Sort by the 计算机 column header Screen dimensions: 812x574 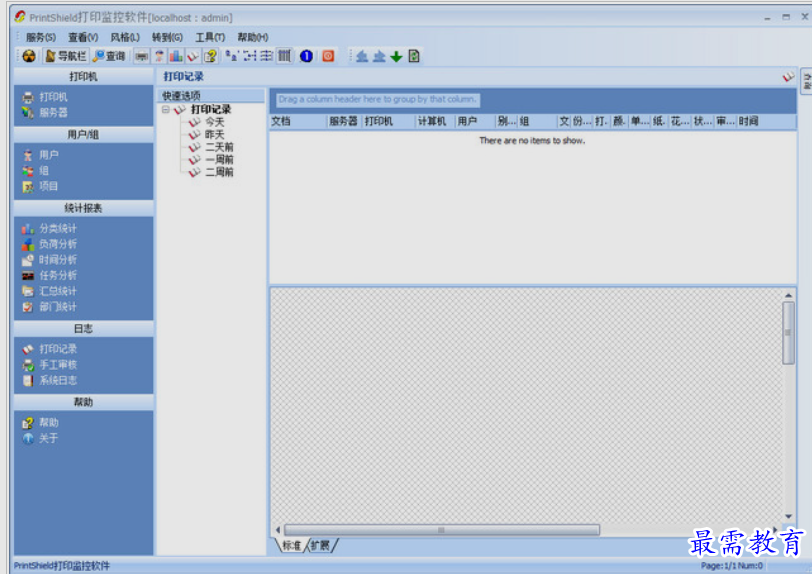point(434,121)
